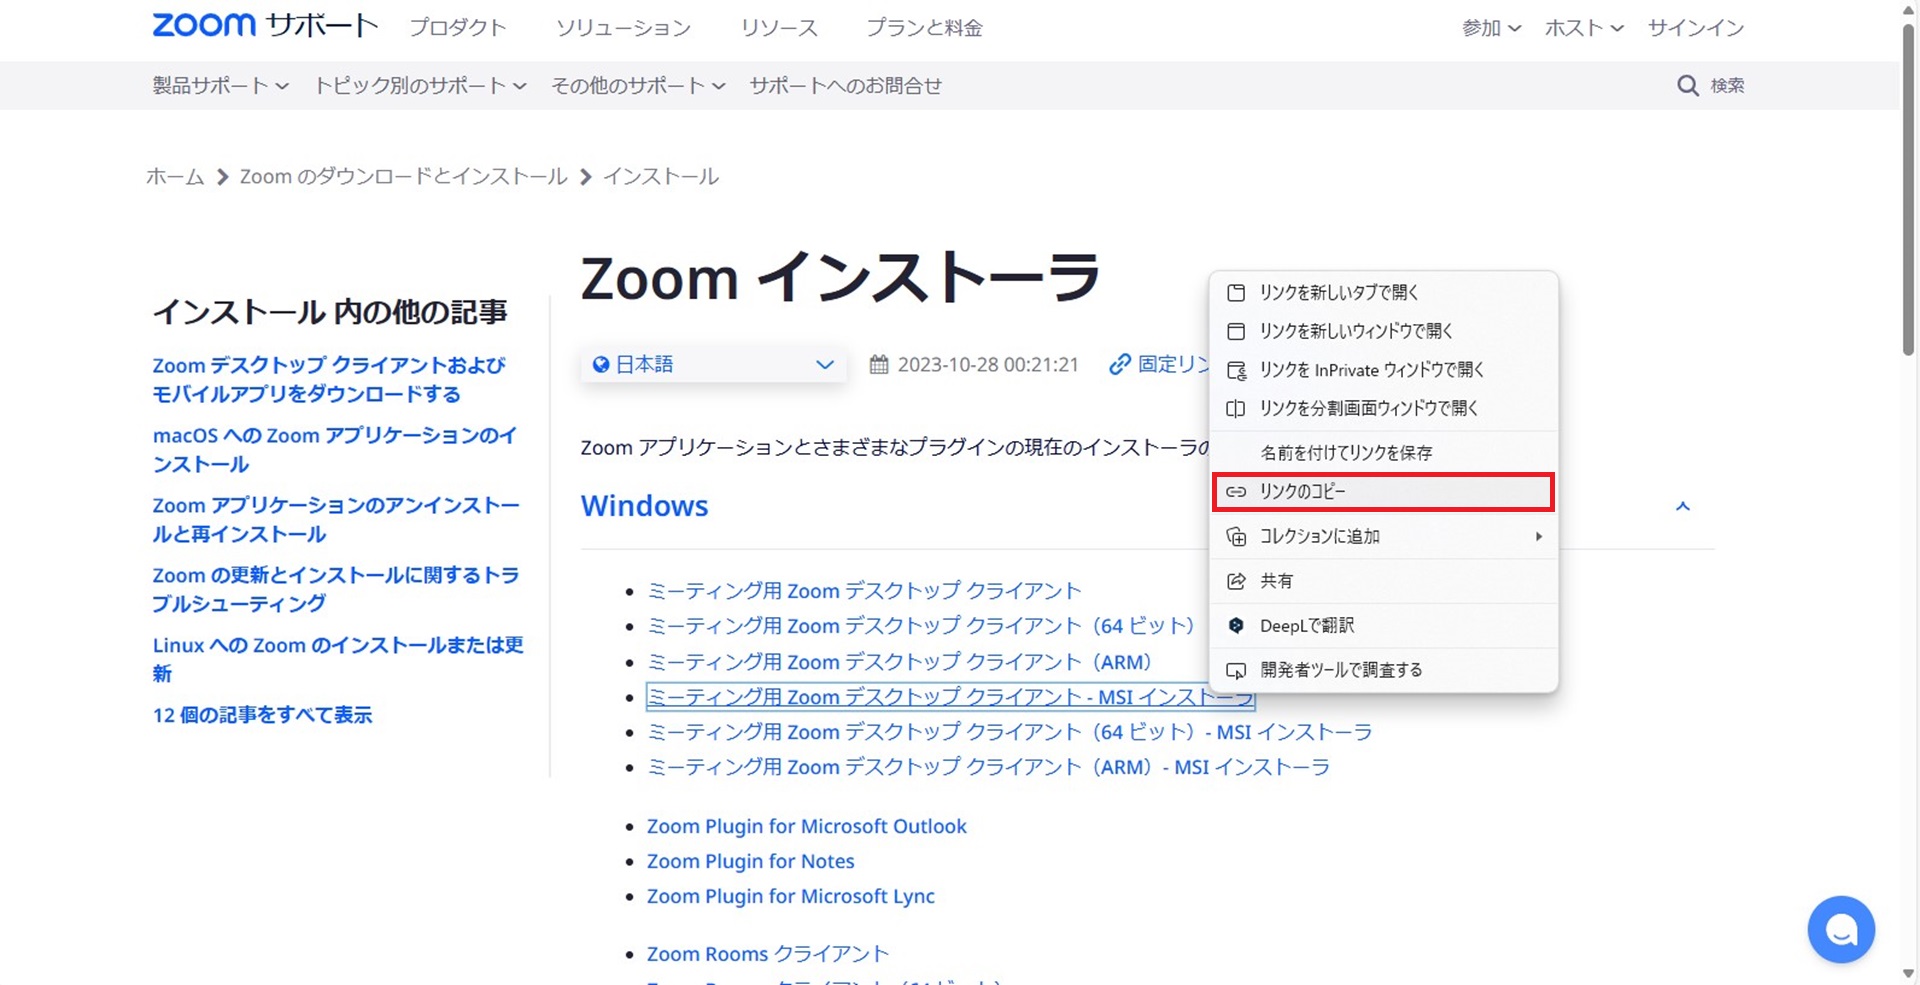
Task: Click Zoom のダウンロードとインストール breadcrumb
Action: point(403,177)
